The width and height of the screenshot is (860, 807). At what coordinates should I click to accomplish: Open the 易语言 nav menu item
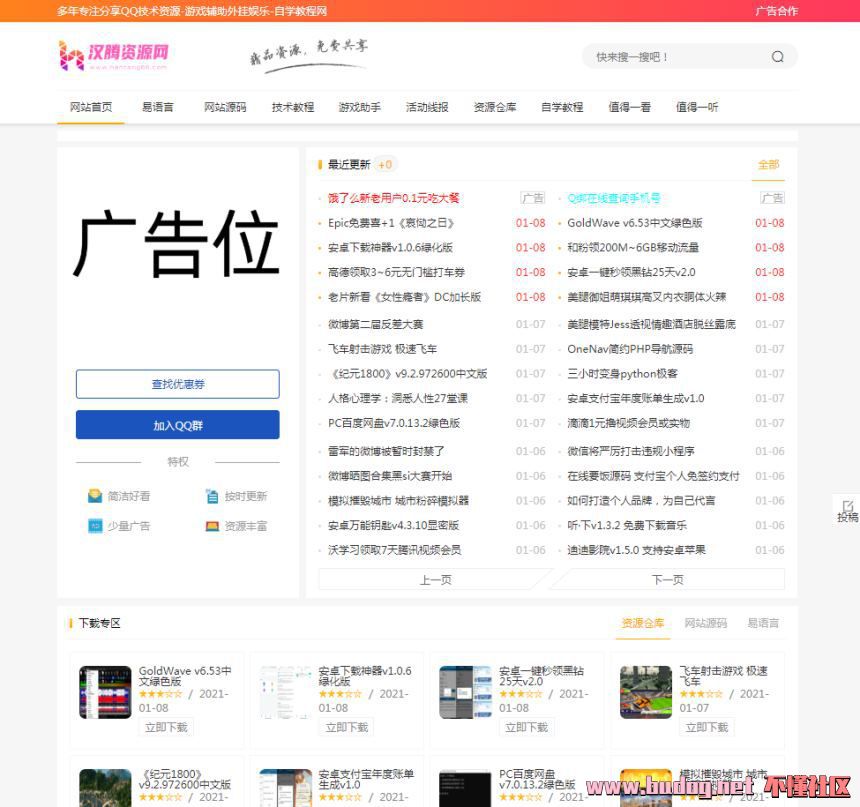(158, 107)
